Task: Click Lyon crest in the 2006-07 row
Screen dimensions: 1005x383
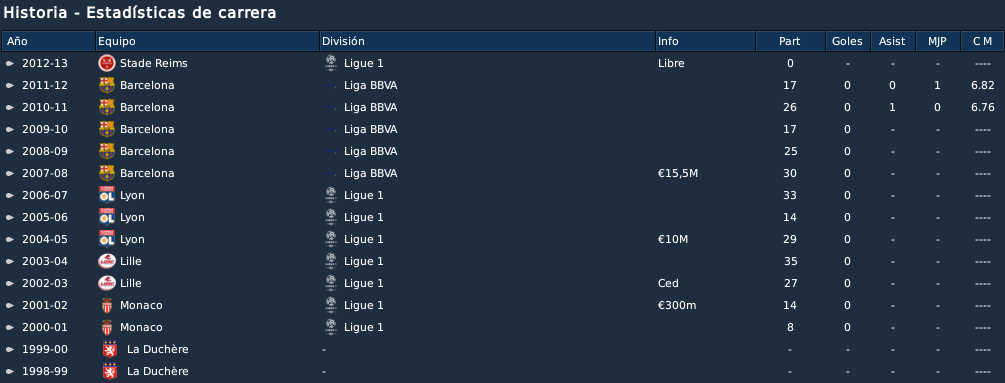Action: [106, 195]
